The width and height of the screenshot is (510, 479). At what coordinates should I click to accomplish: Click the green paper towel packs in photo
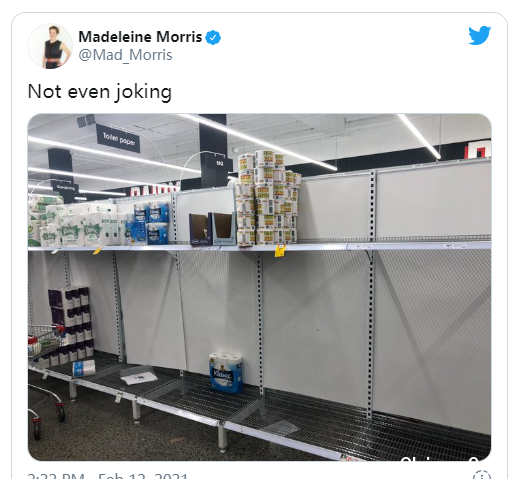[x=75, y=223]
